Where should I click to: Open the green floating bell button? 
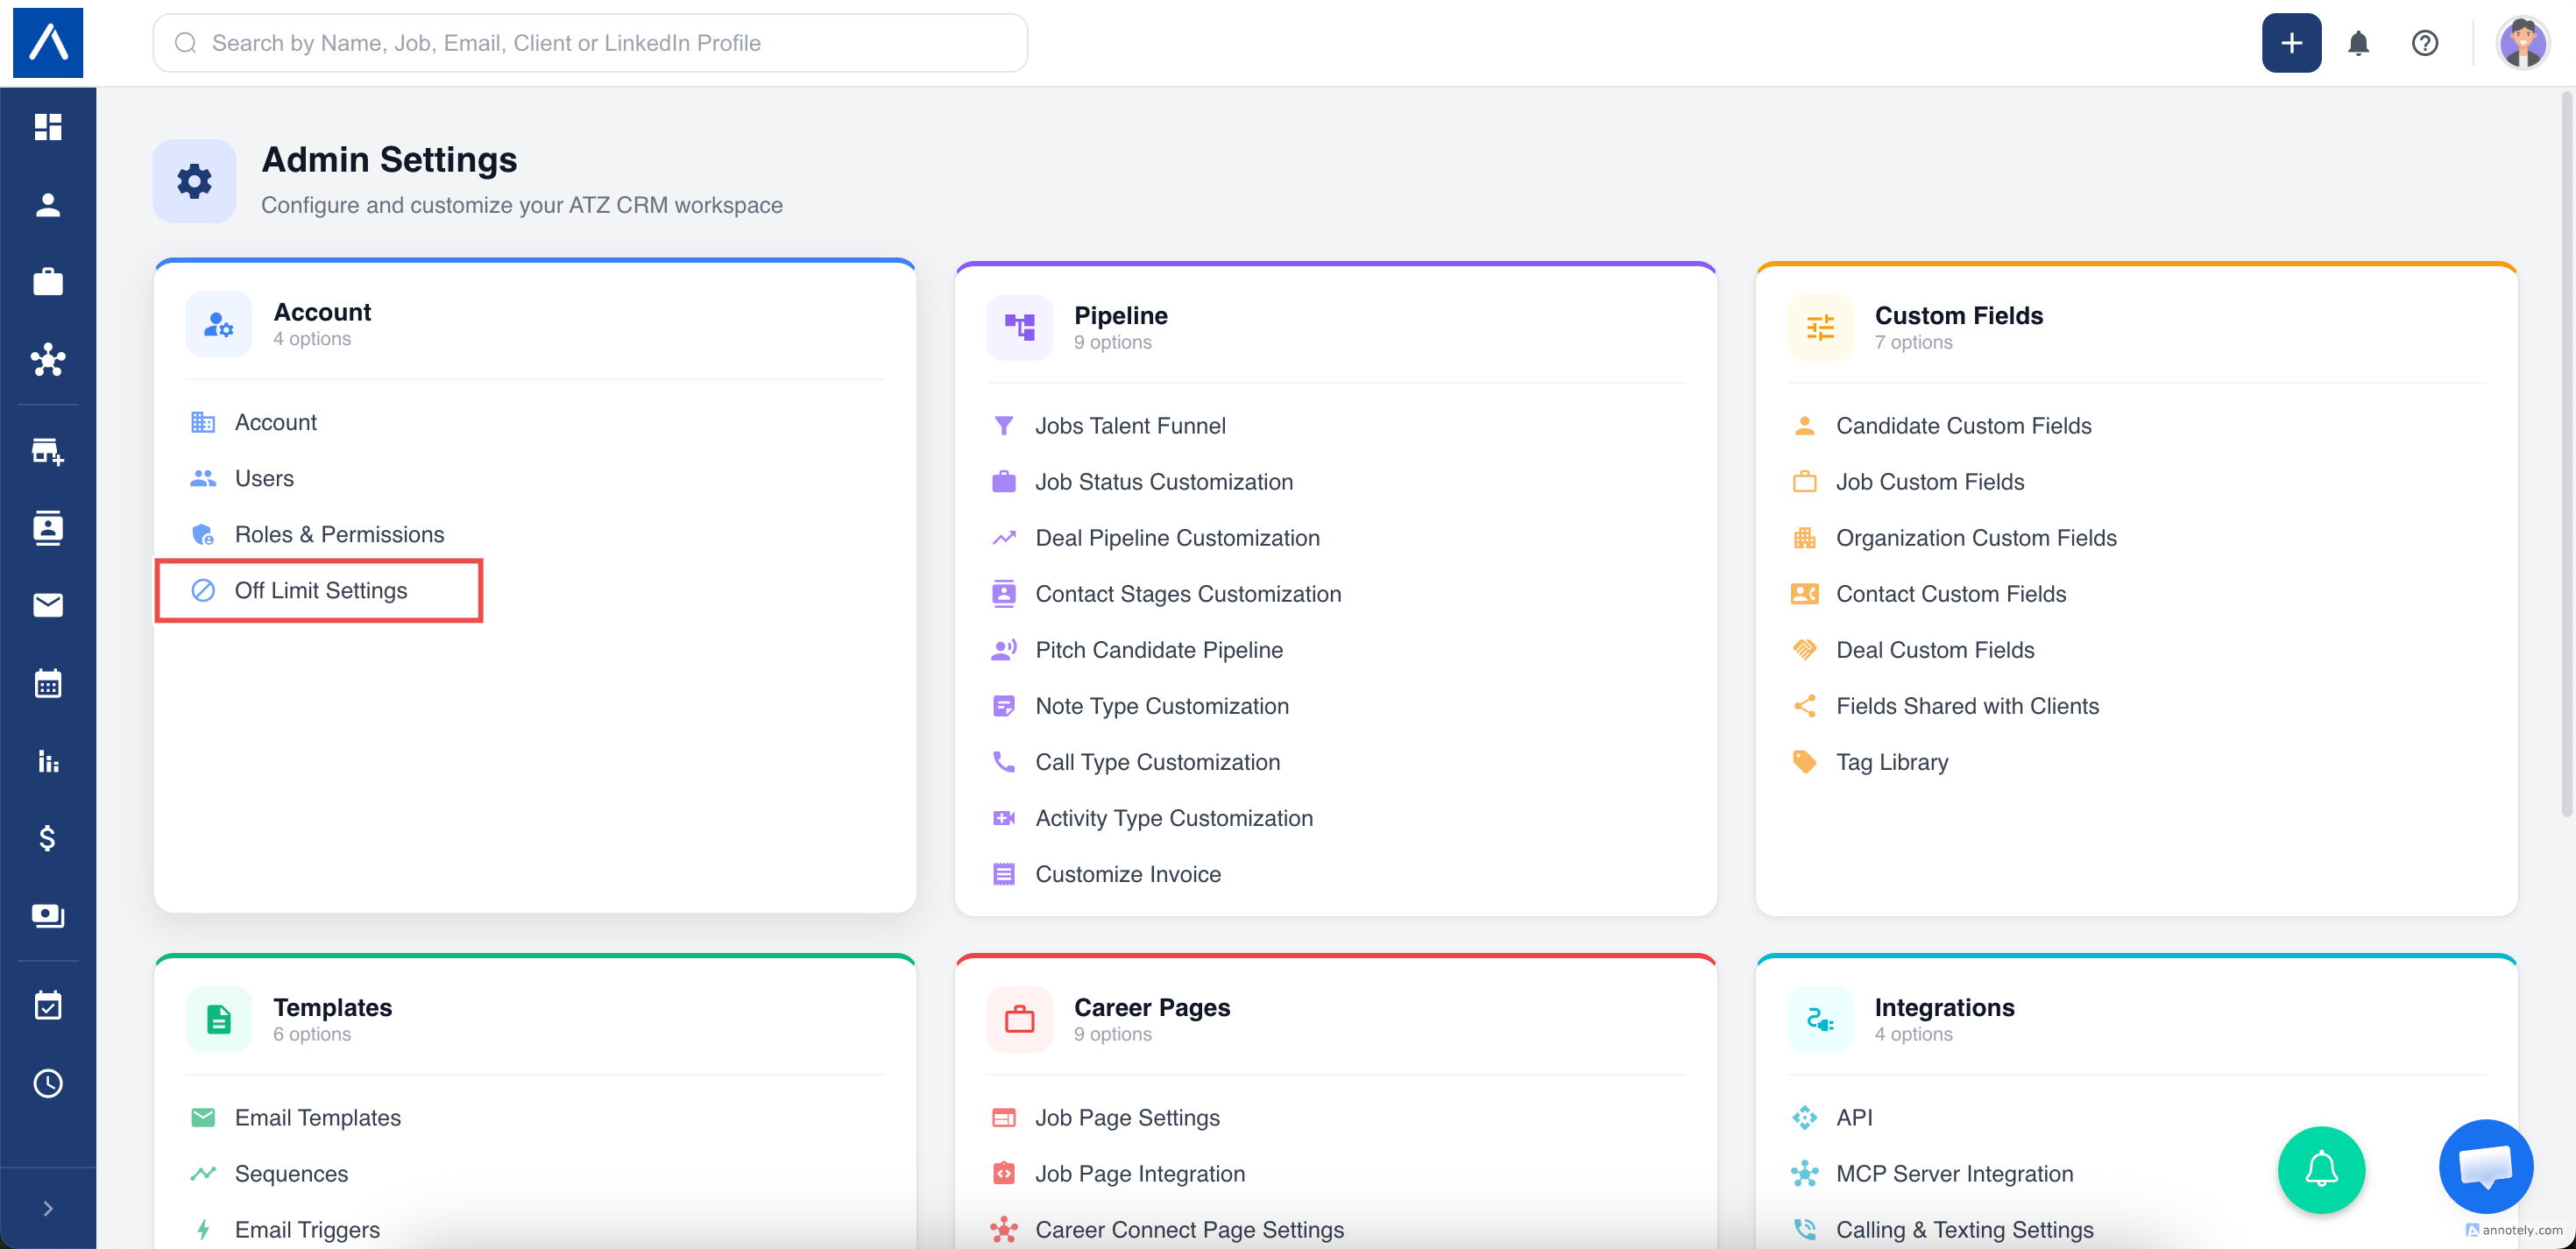[x=2320, y=1169]
